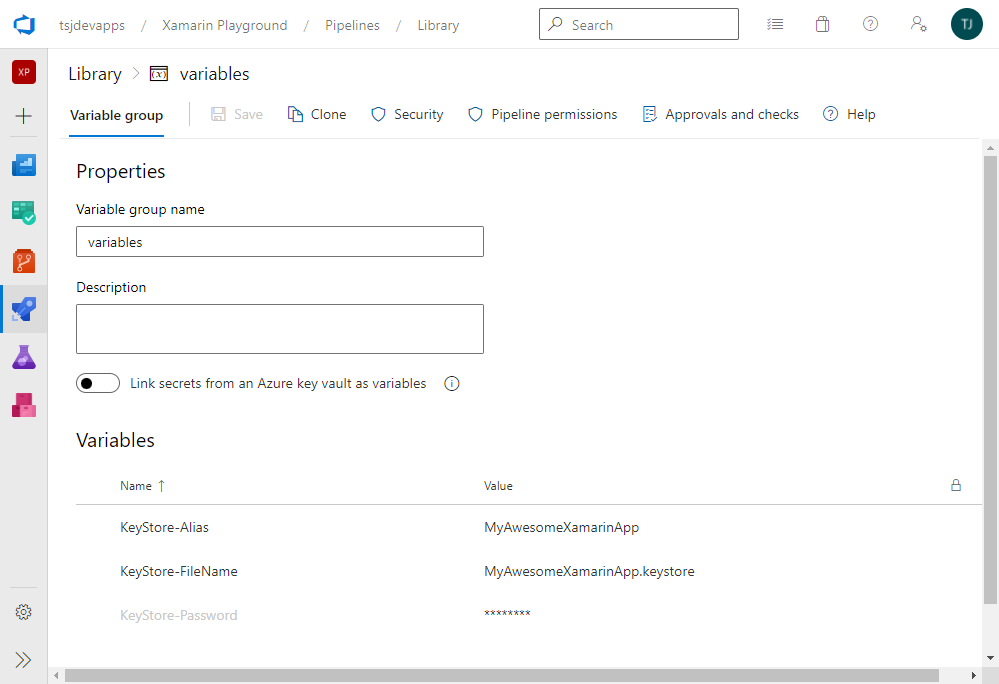
Task: Click the Variable group name field
Action: click(x=280, y=242)
